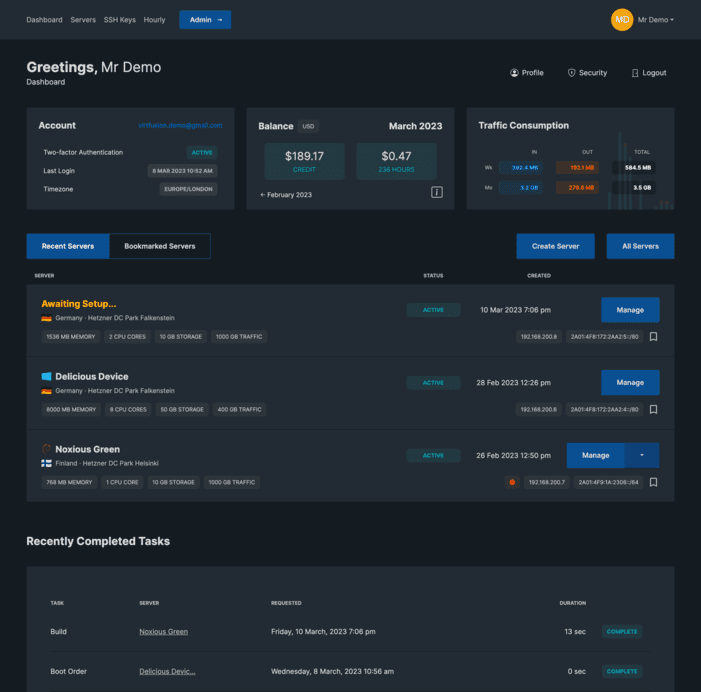Click the Germany flag under Delicious Device
This screenshot has width=701, height=692.
(x=46, y=391)
